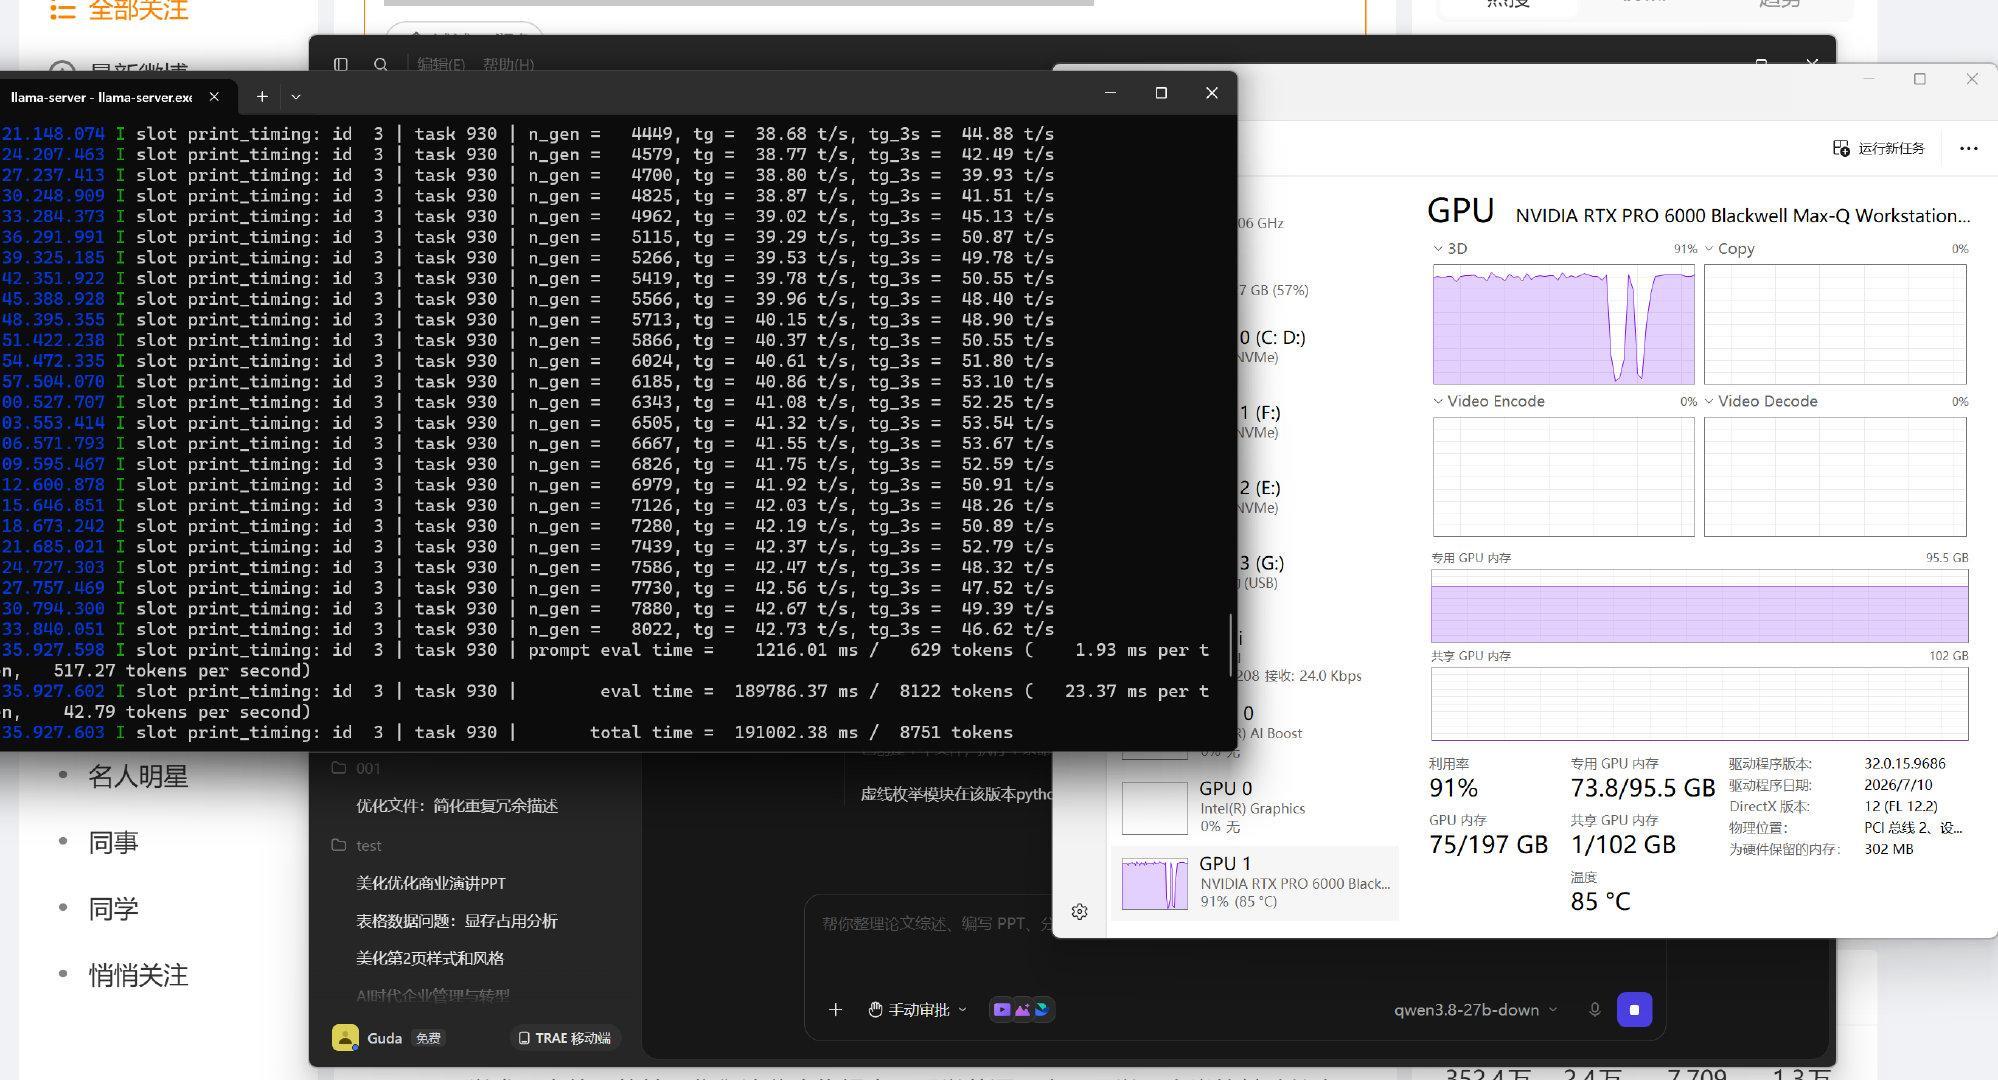Open a new terminal tab

pos(262,97)
